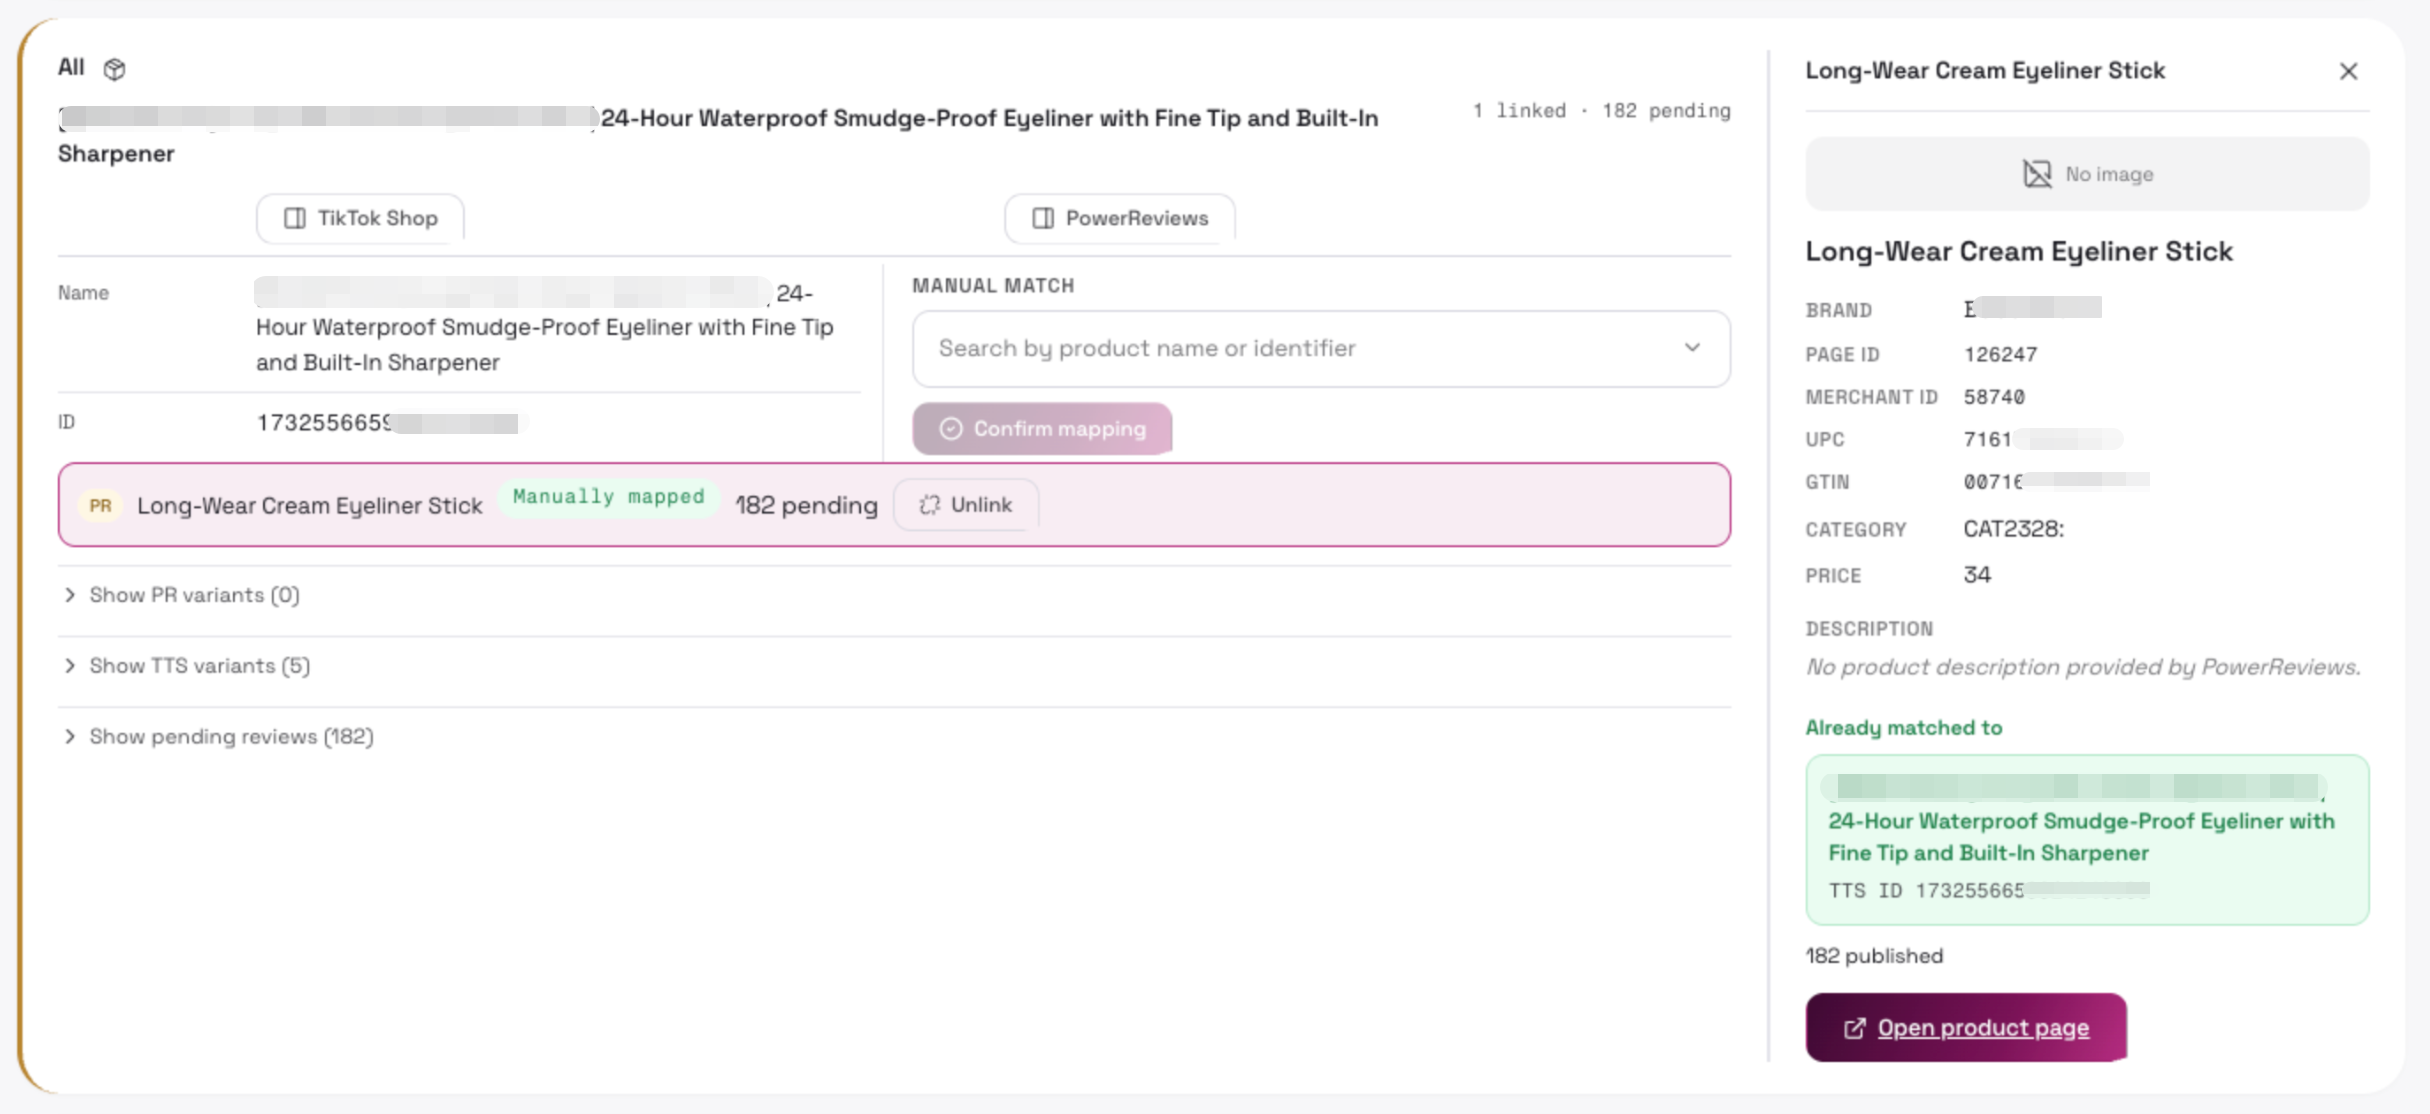
Task: Unlink the Long-Wear Cream Eyeliner Stick mapping
Action: 966,505
